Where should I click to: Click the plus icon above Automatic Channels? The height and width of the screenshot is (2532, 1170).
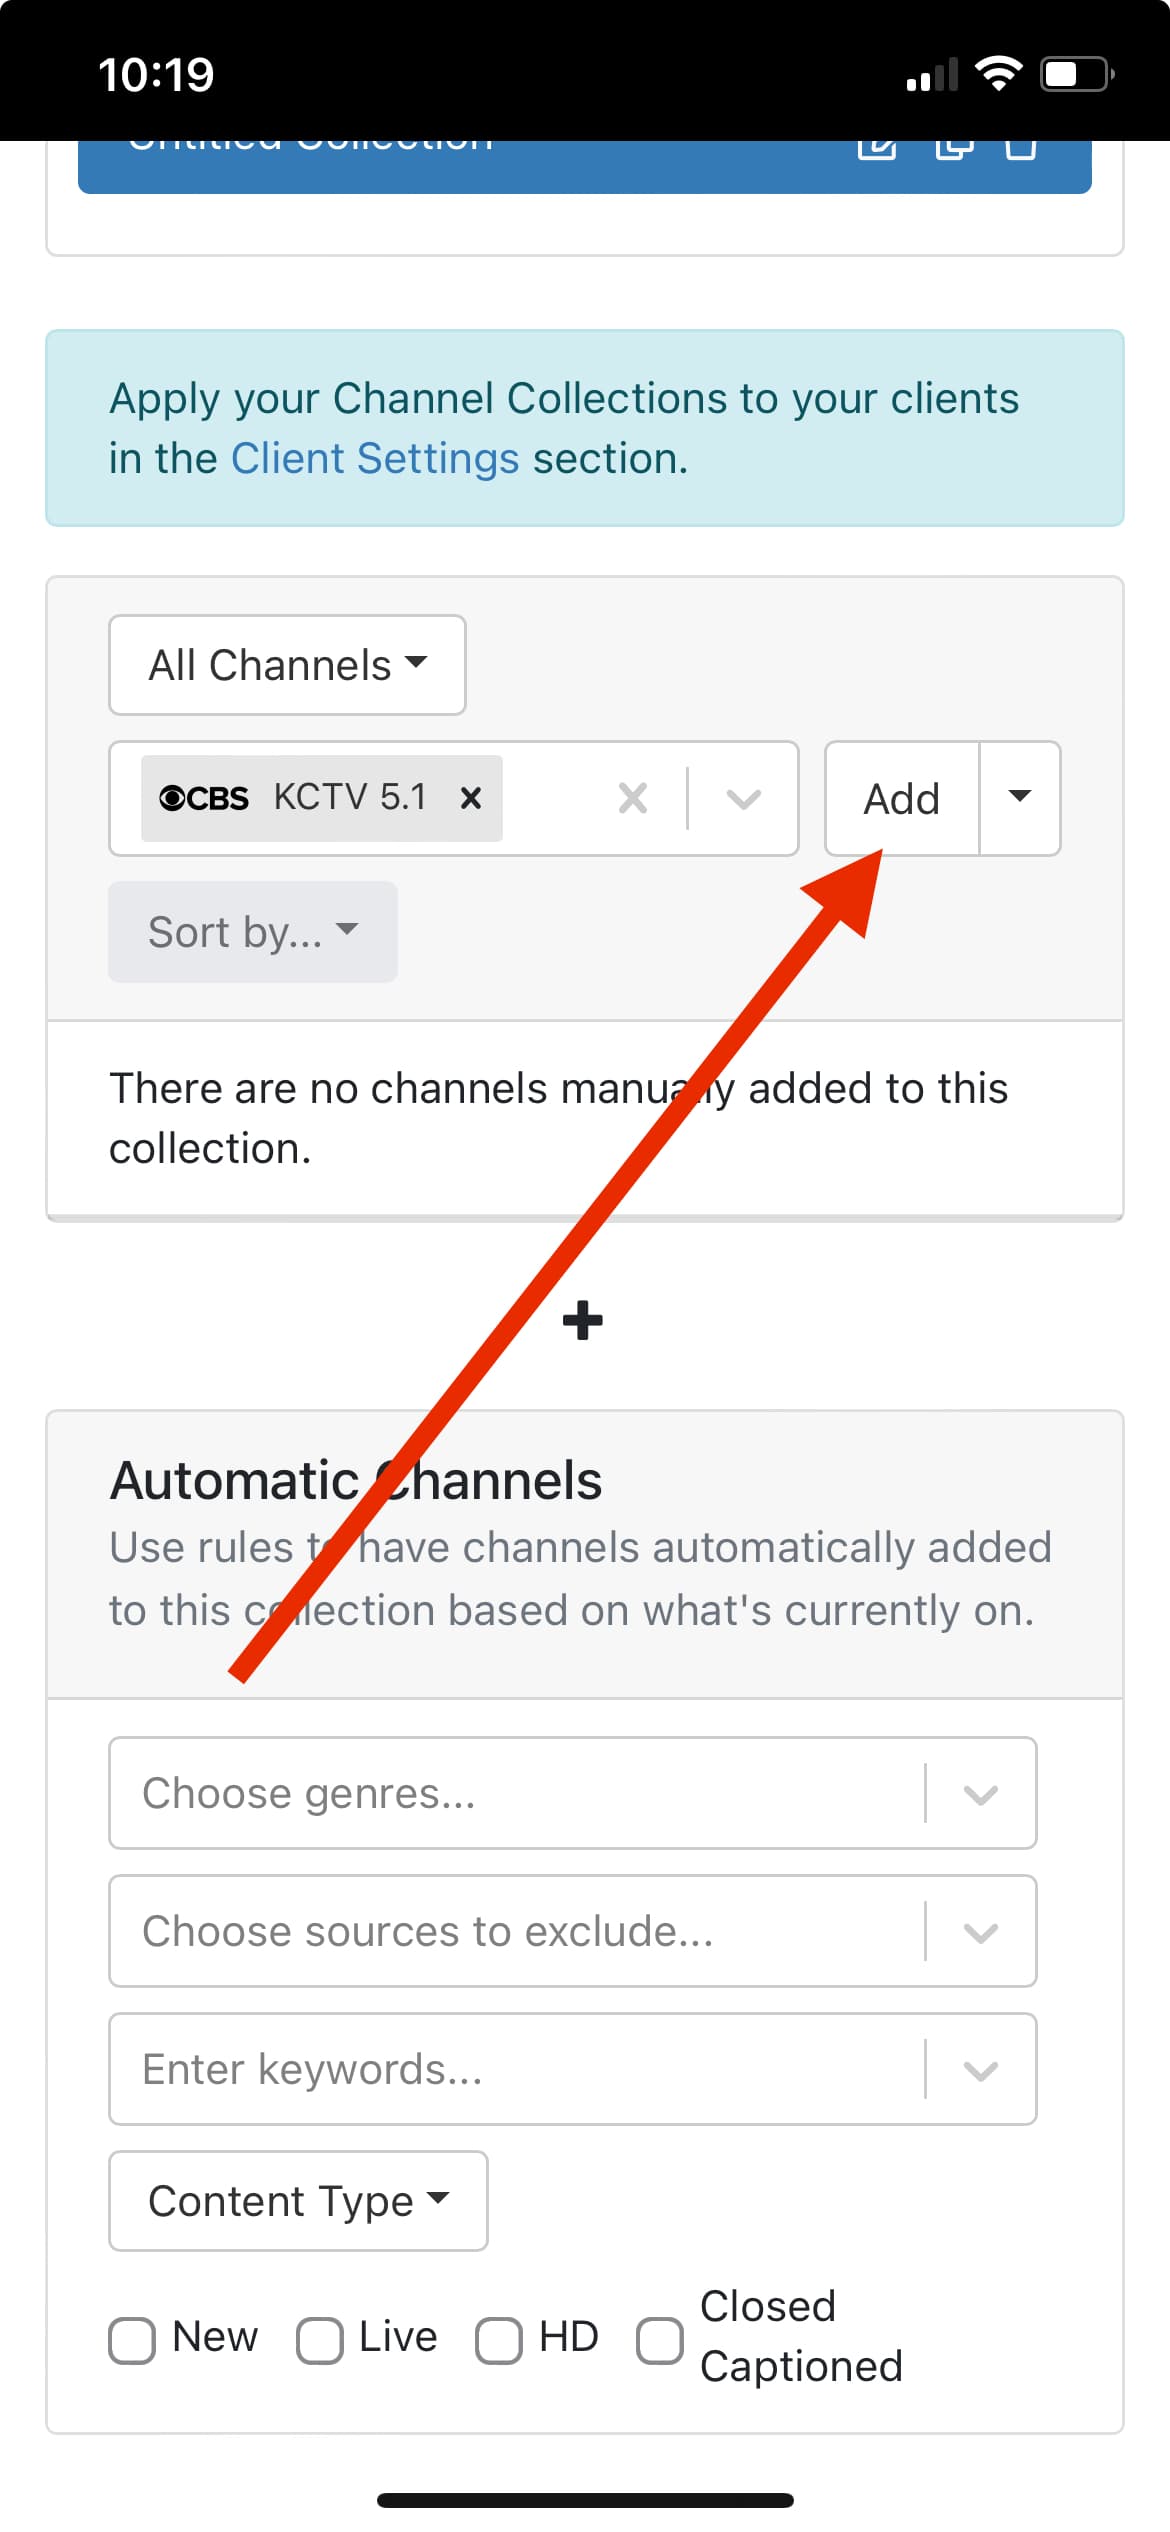(x=583, y=1321)
